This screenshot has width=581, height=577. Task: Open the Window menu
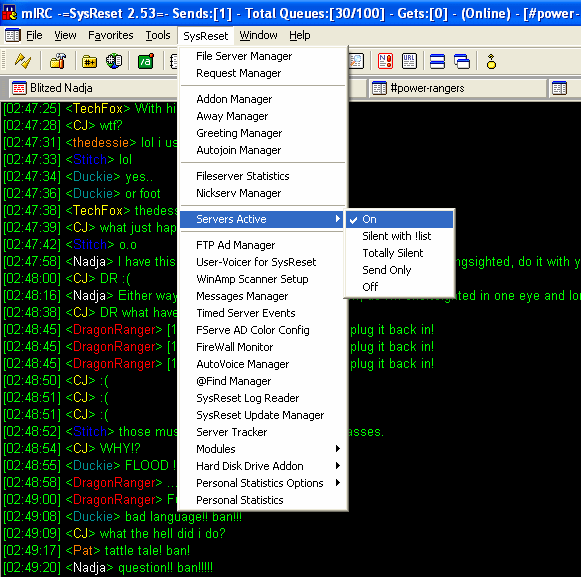(258, 36)
